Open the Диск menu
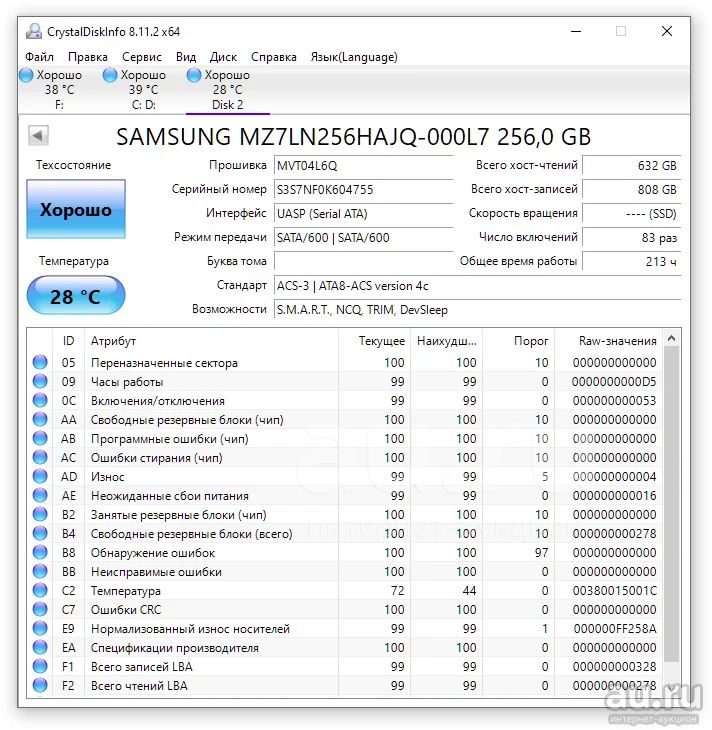The height and width of the screenshot is (730, 712). pos(223,57)
